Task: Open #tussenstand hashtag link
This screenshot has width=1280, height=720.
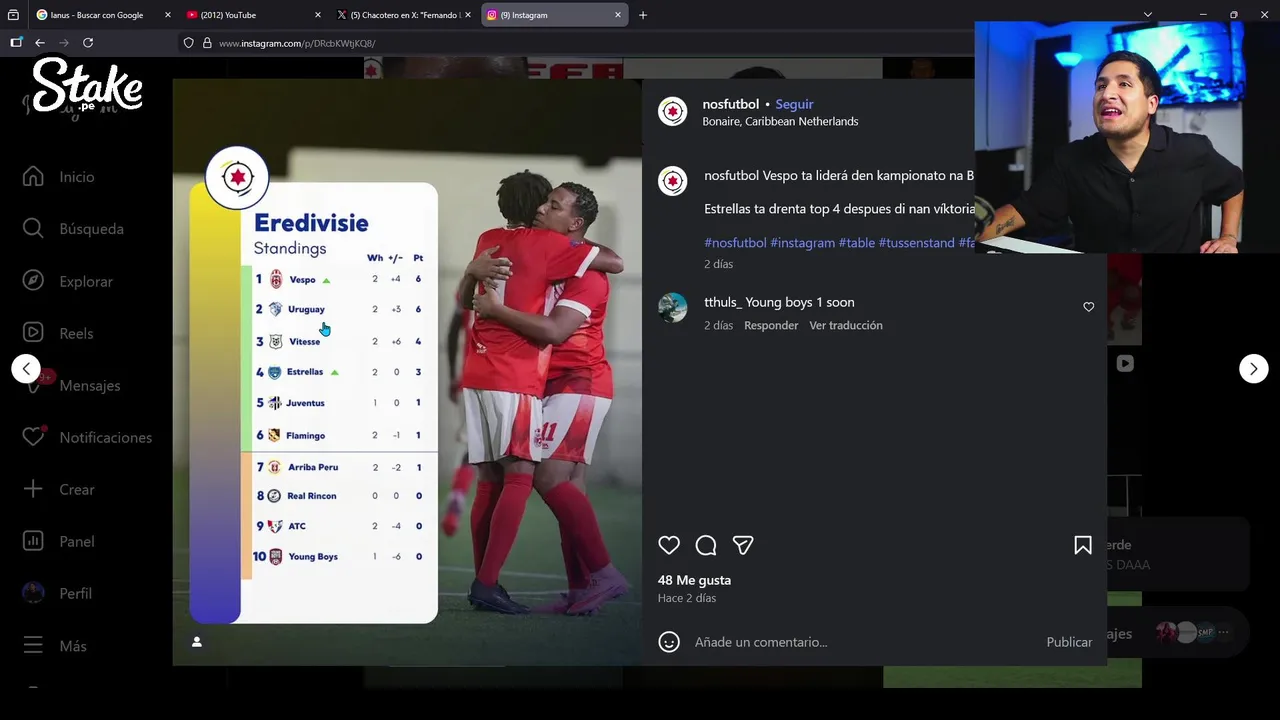Action: click(x=916, y=243)
